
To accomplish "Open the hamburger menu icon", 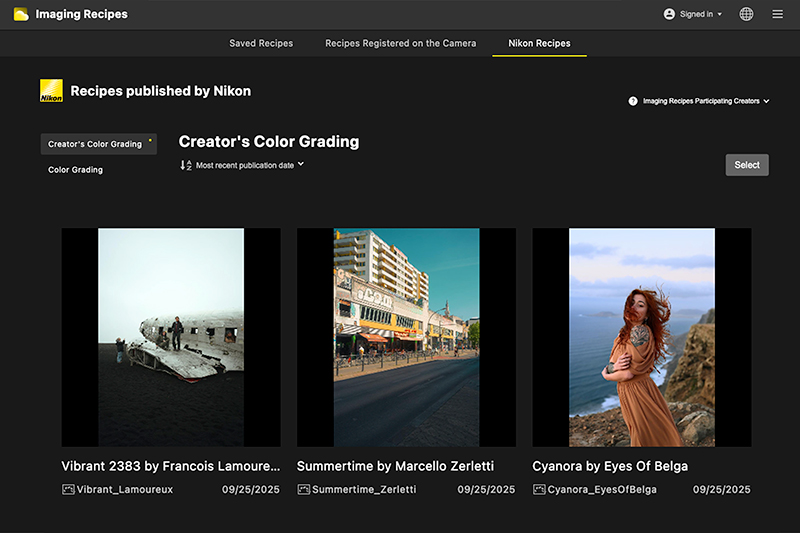I will 777,15.
